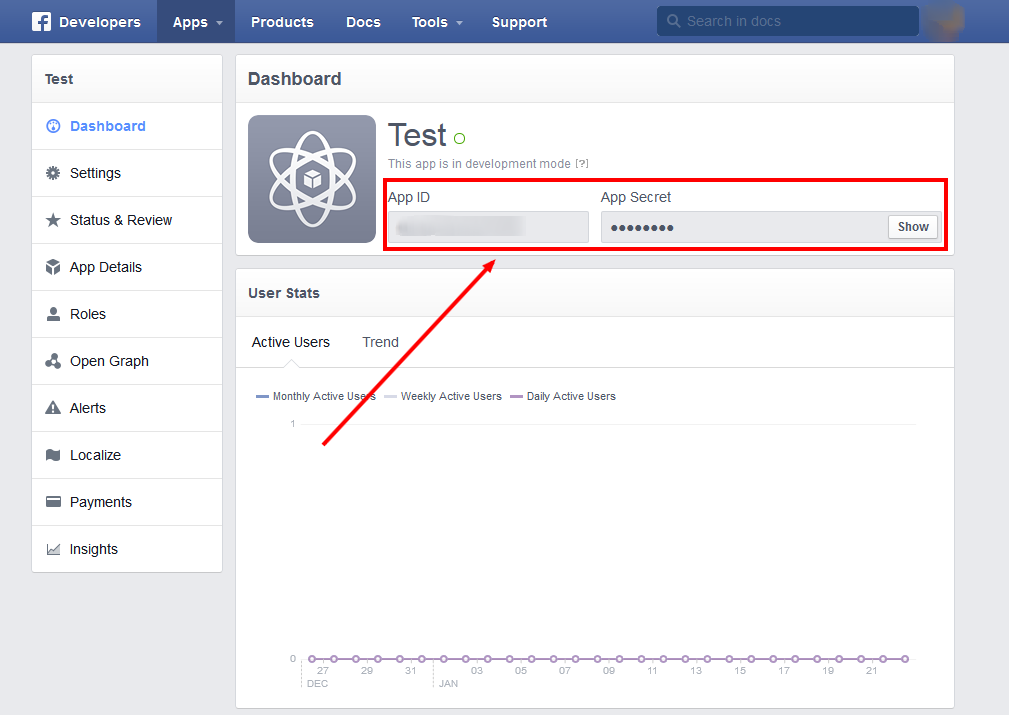Click the Search in docs field

[788, 21]
